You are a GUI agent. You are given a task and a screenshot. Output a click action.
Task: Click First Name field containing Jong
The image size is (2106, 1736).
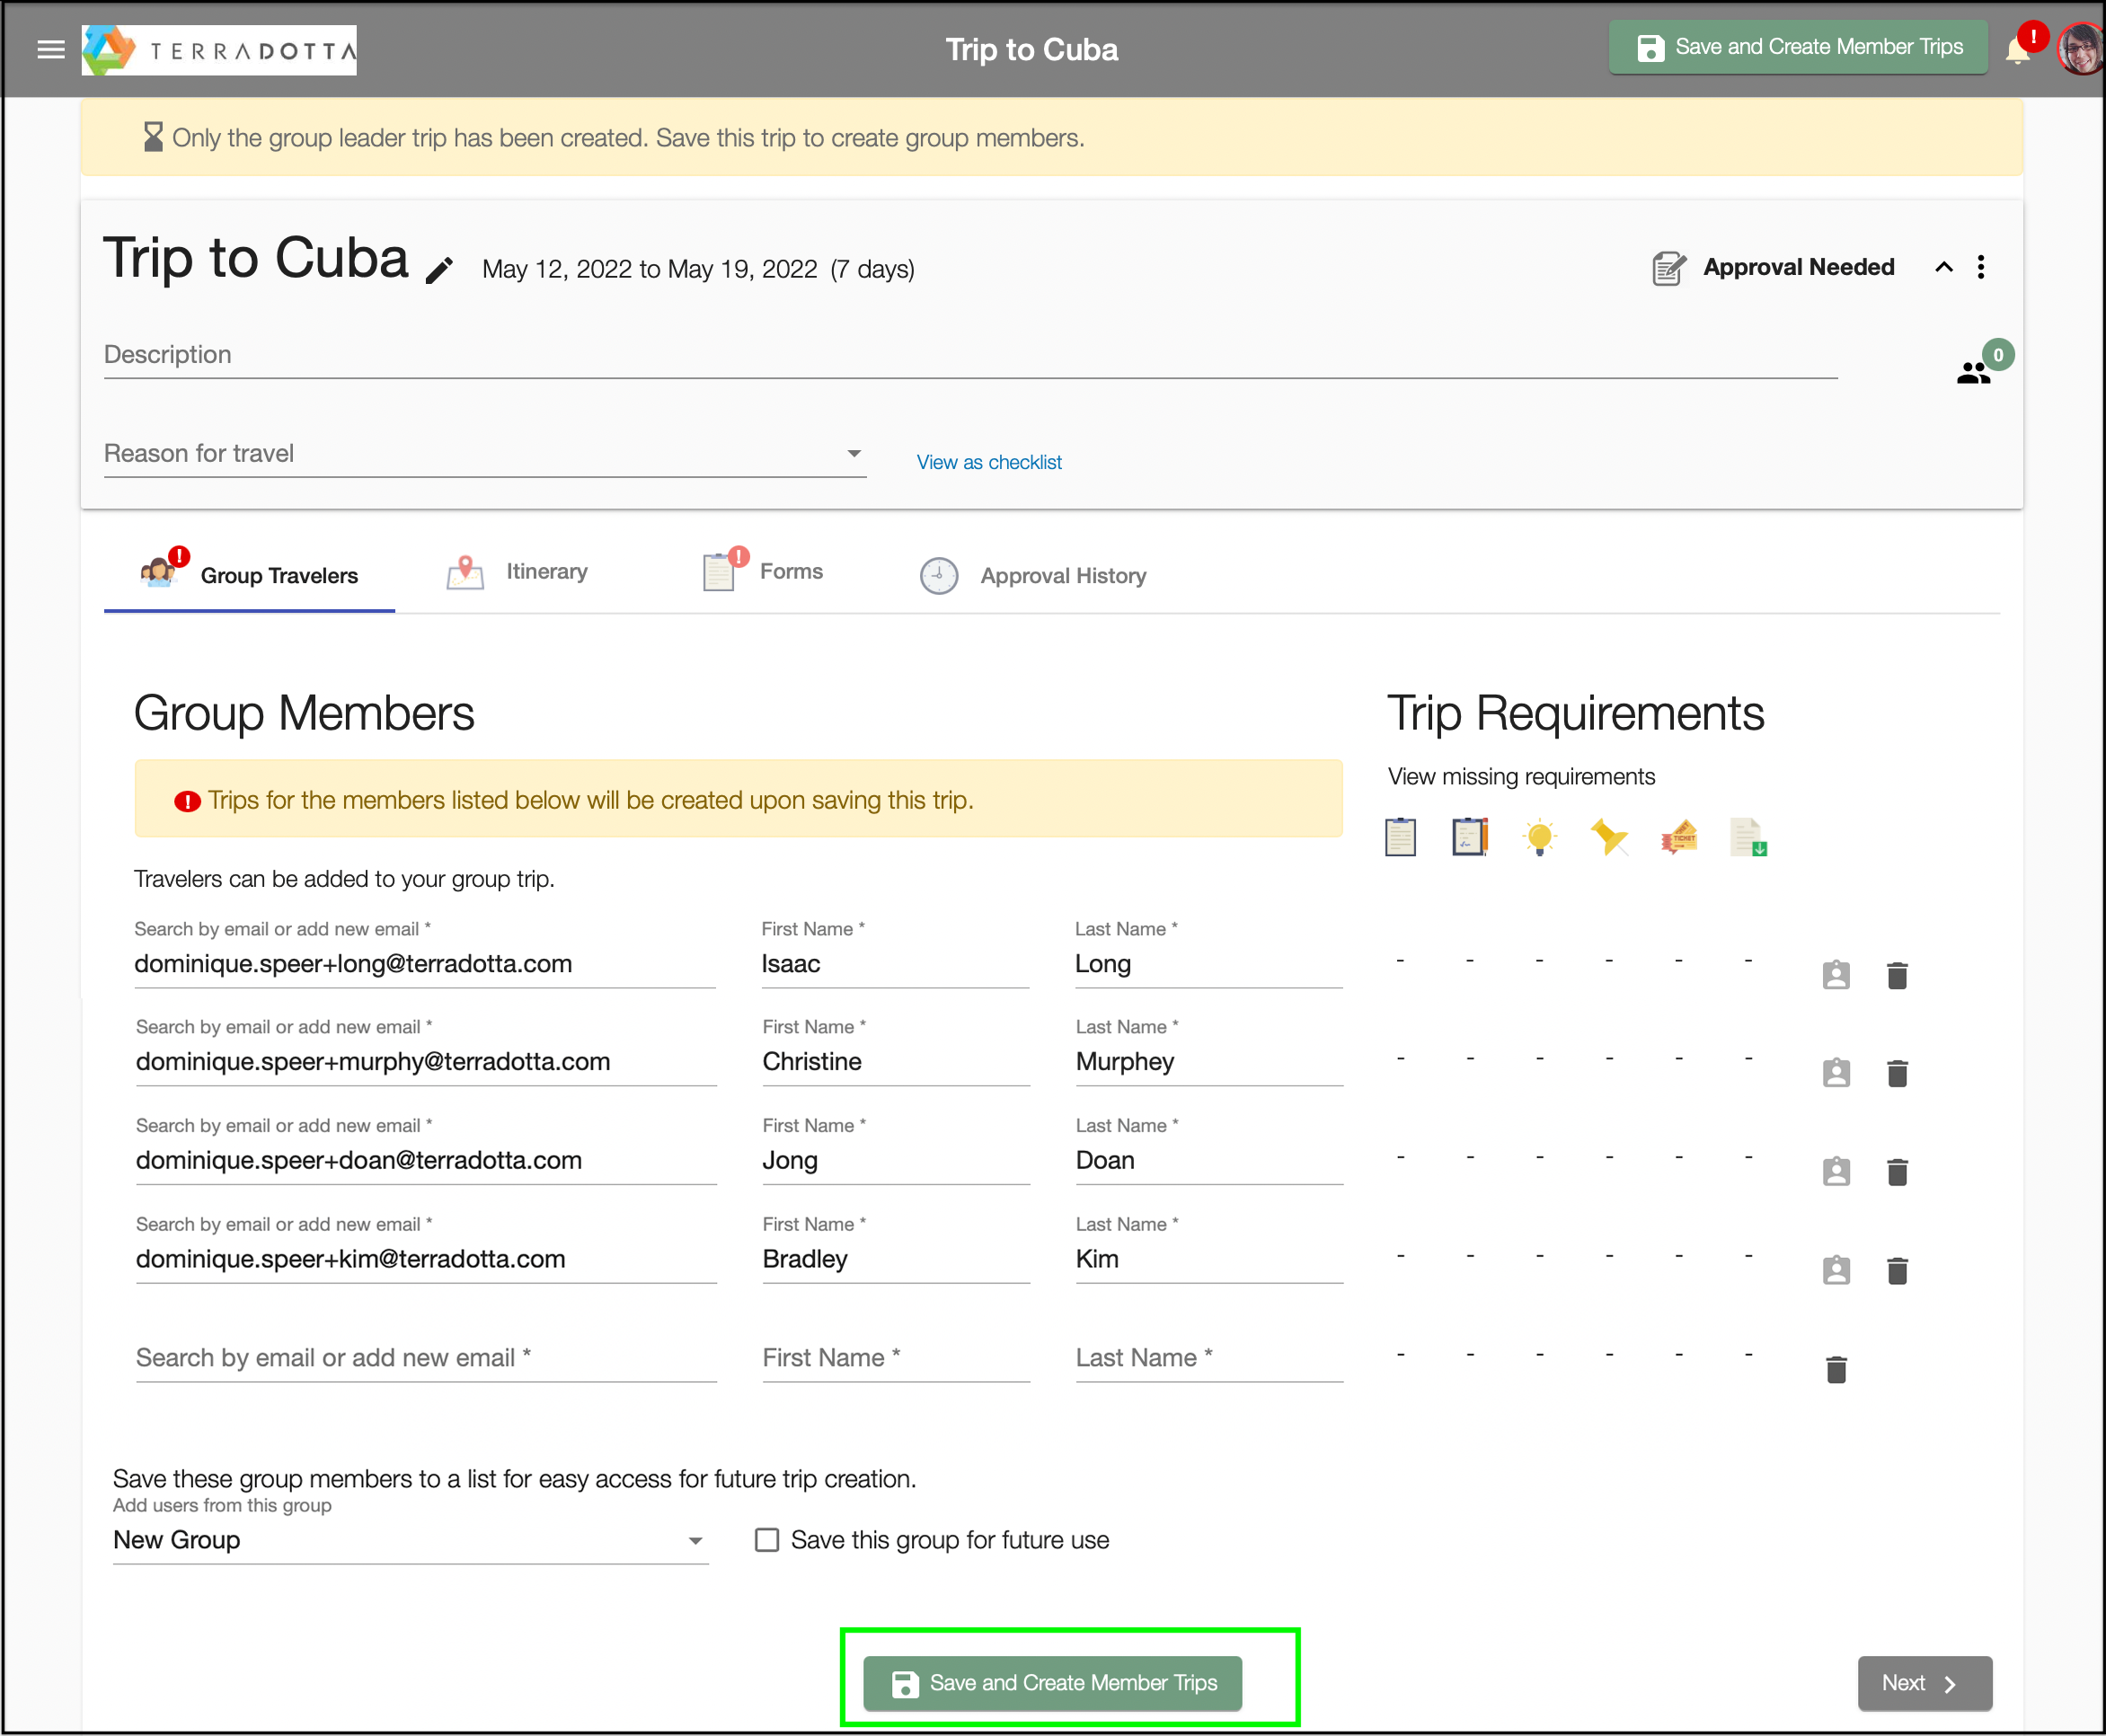coord(896,1161)
